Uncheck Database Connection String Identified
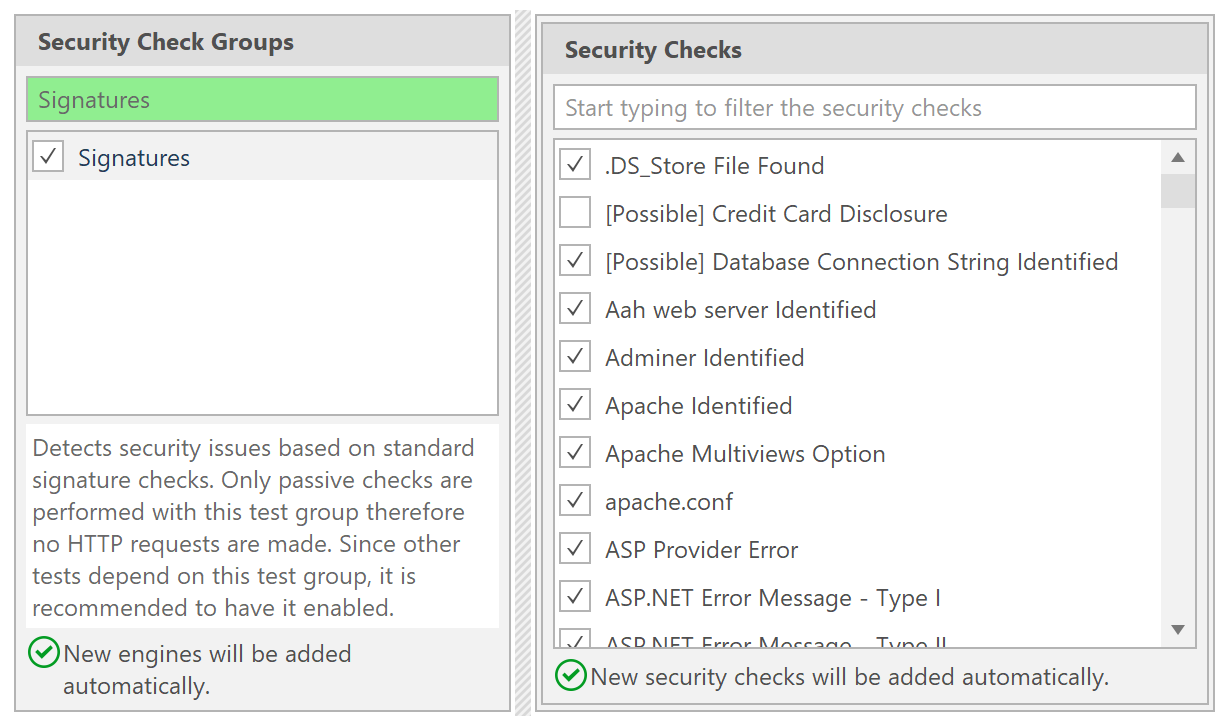The image size is (1229, 726). [575, 260]
